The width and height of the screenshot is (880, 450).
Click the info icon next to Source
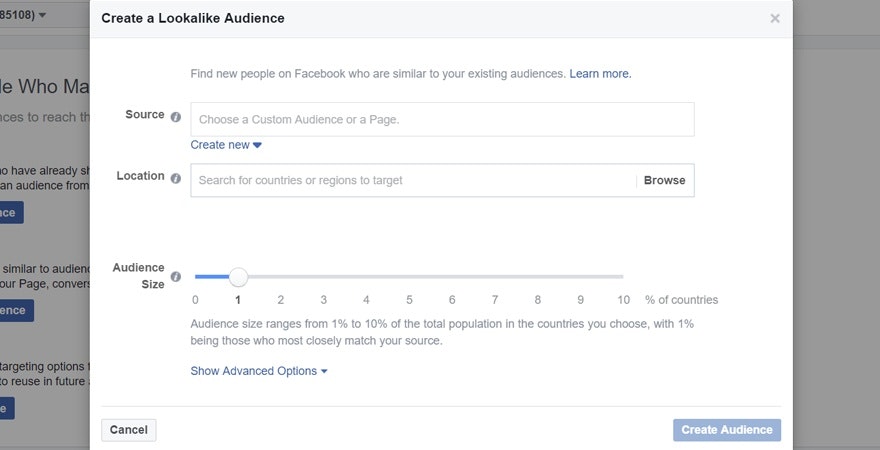[176, 117]
